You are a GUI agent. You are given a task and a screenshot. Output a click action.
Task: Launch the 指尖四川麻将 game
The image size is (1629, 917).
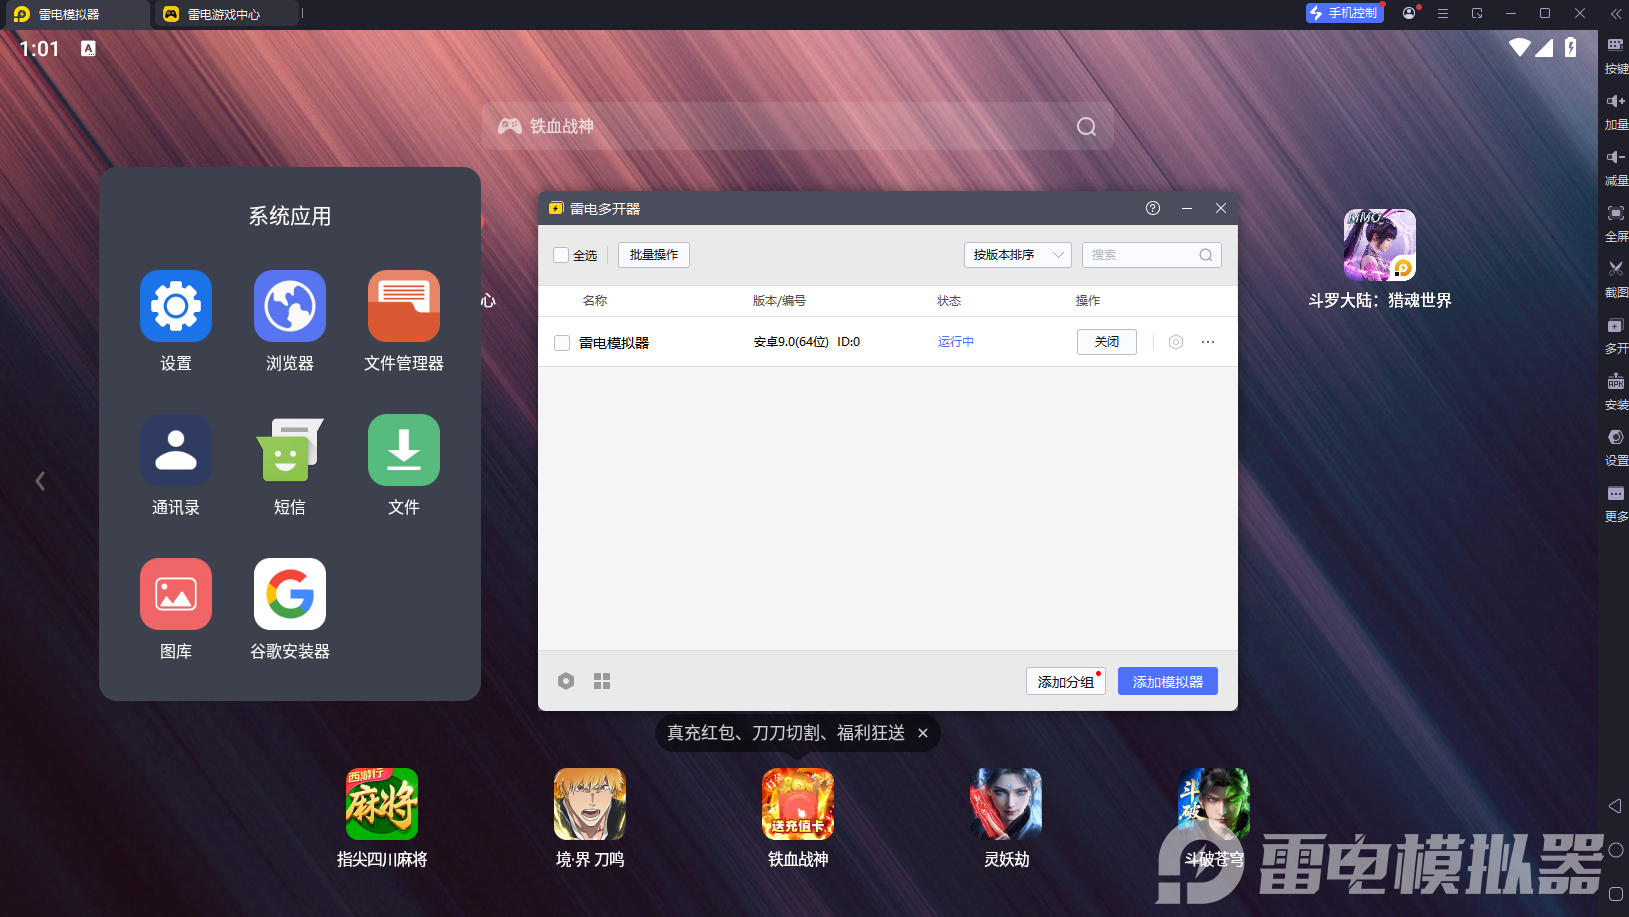(382, 804)
